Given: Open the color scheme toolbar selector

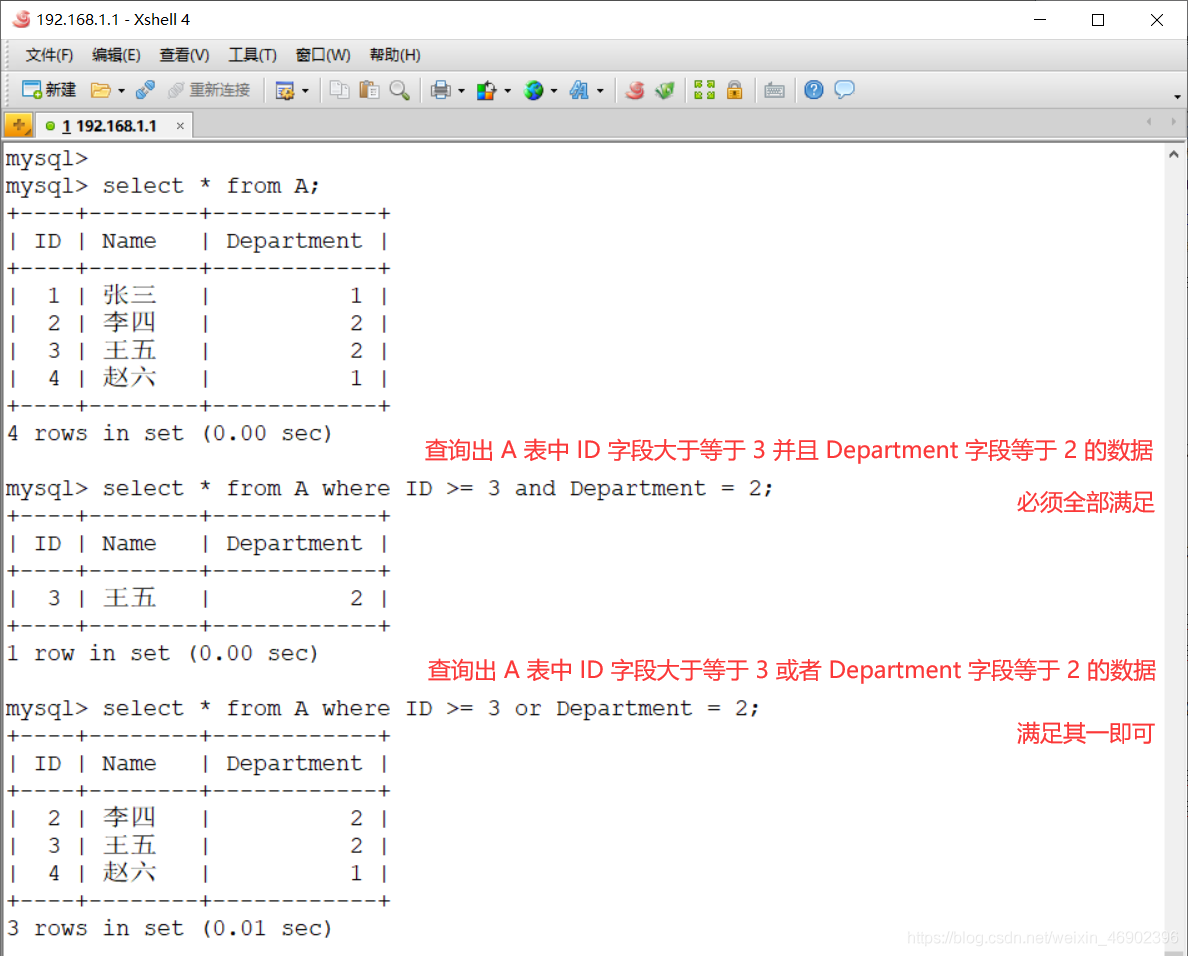Looking at the screenshot, I should pos(487,90).
